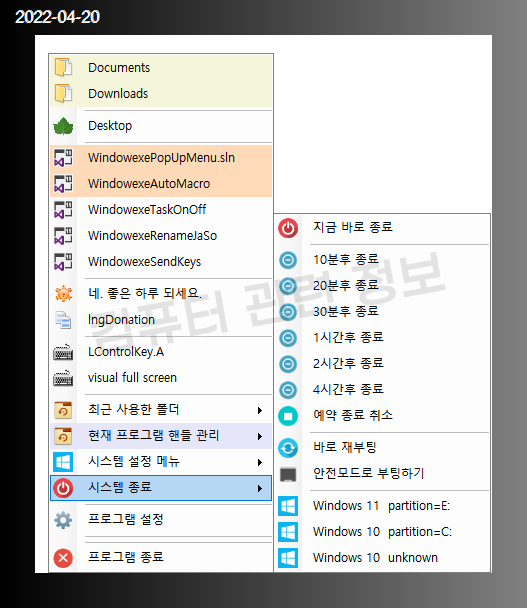Screen dimensions: 527x608
Task: Click the blue refresh icon beside 바로 재부팅
Action: tap(288, 448)
